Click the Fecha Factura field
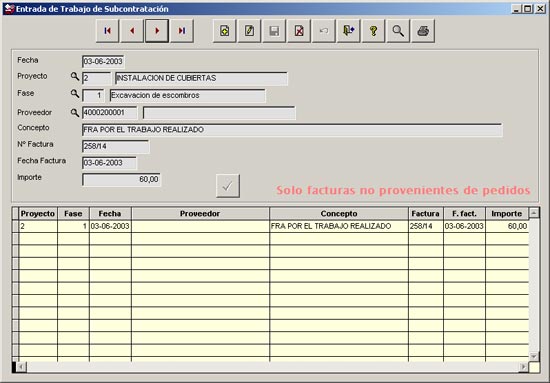Viewport: 550px width, 383px height. [109, 163]
